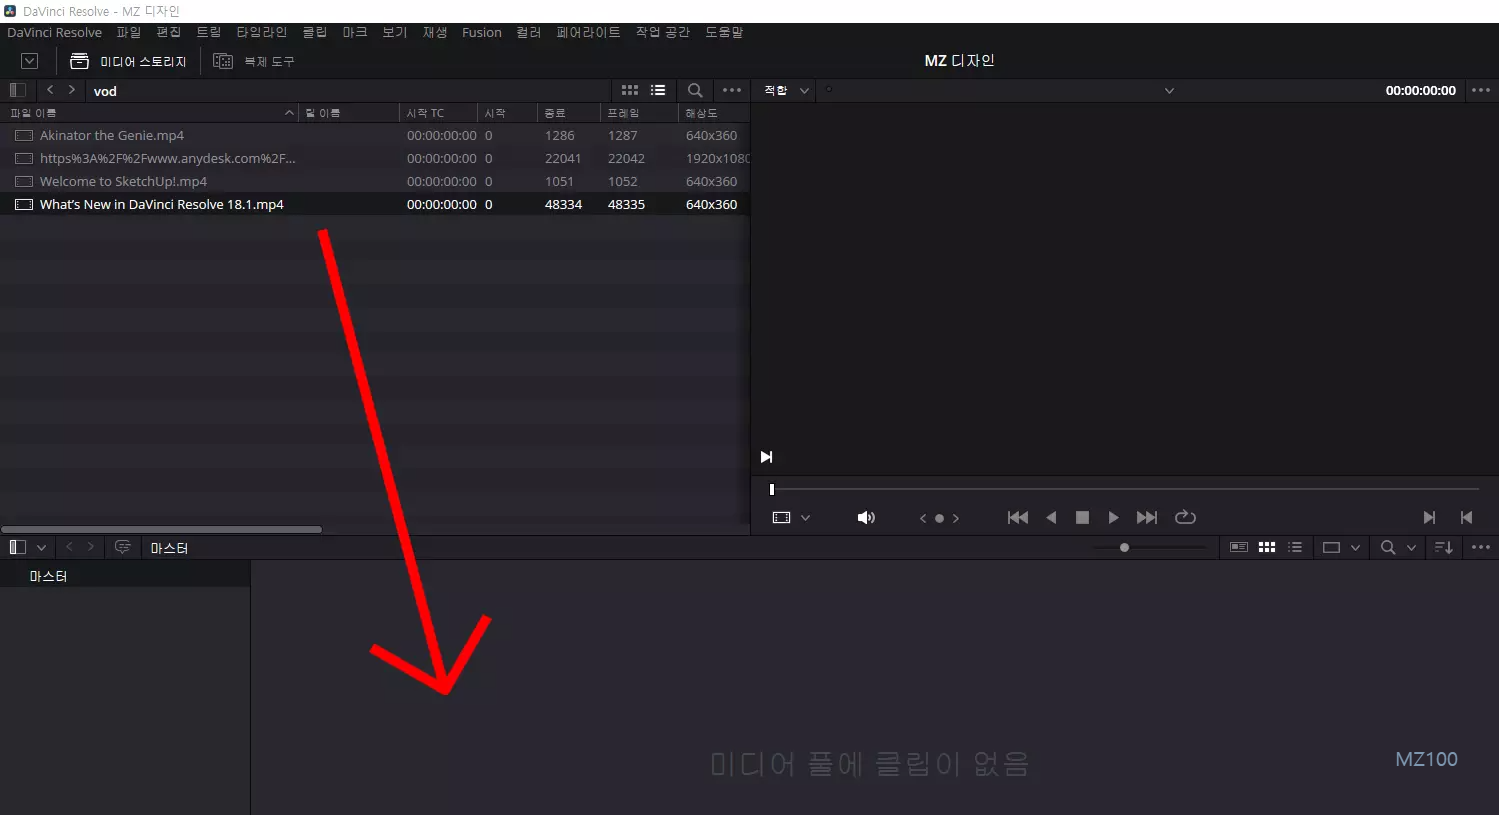Sort by File Name (파일 이름) column header
1499x815 pixels.
tap(150, 113)
